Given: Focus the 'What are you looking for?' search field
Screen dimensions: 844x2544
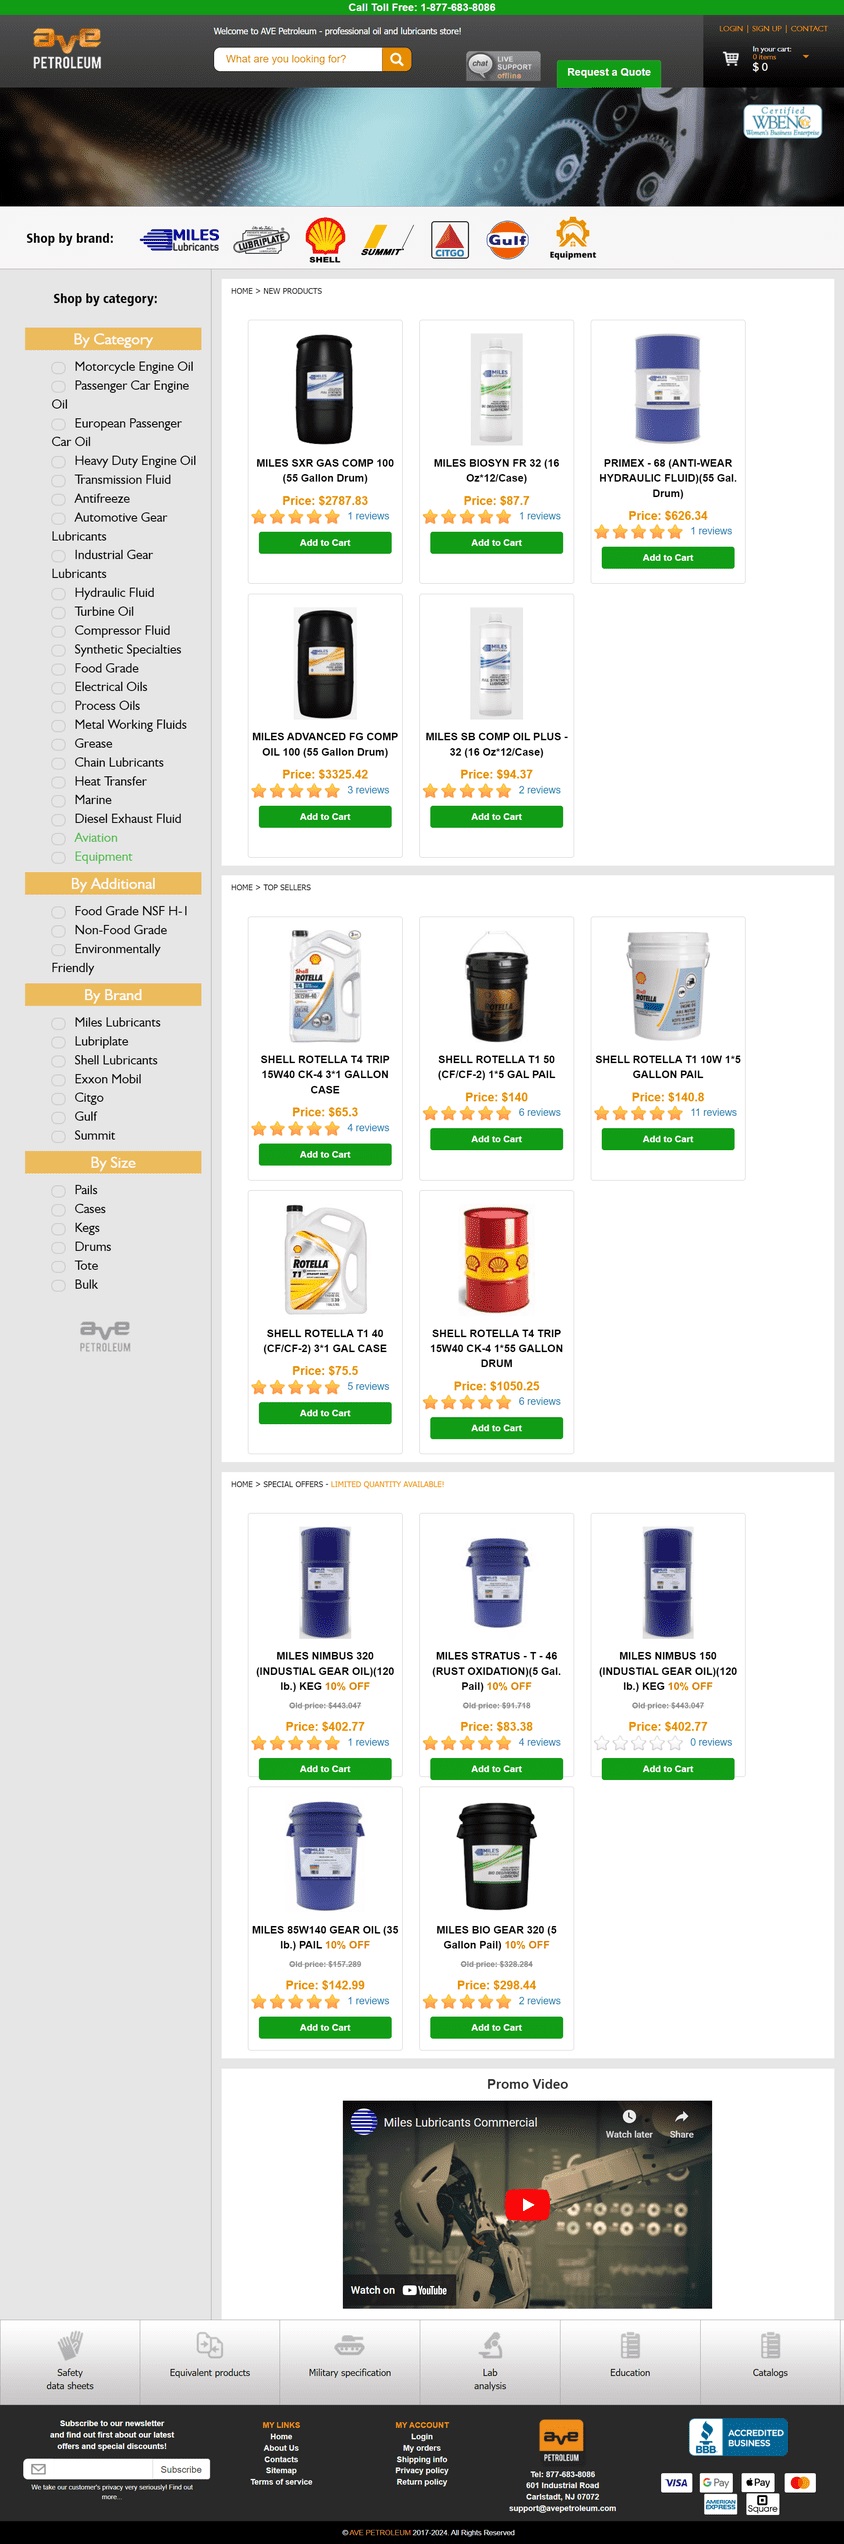Looking at the screenshot, I should pyautogui.click(x=298, y=59).
